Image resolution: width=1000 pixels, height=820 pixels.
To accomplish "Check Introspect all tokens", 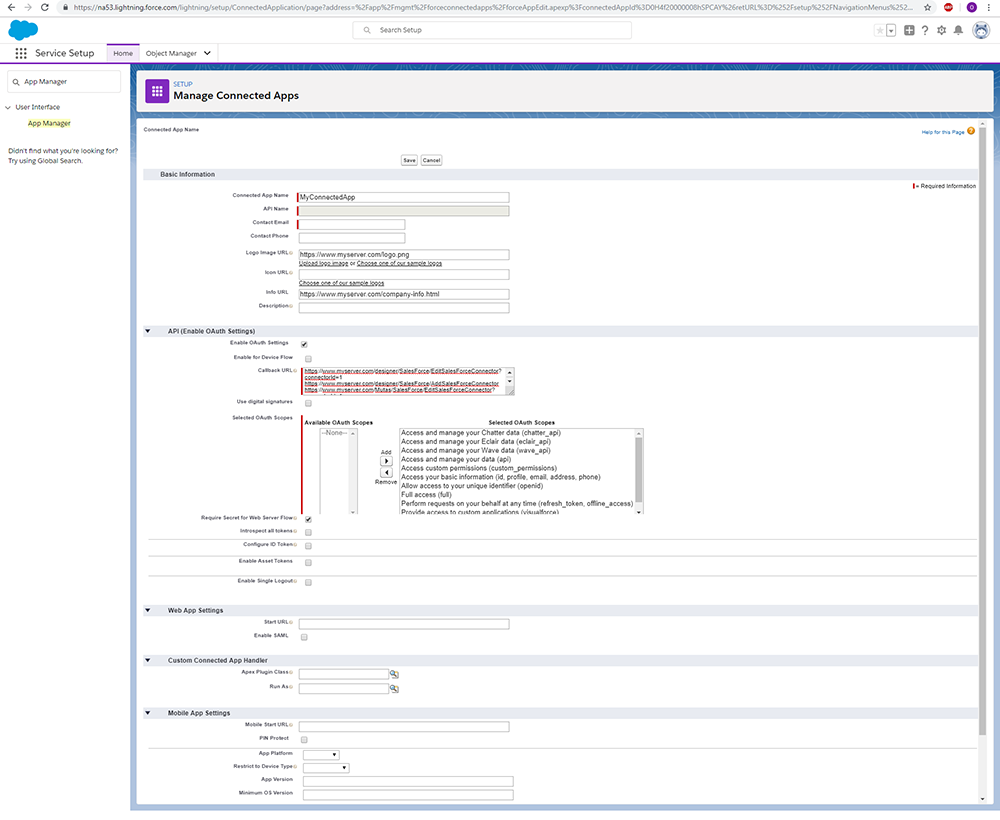I will pyautogui.click(x=309, y=532).
